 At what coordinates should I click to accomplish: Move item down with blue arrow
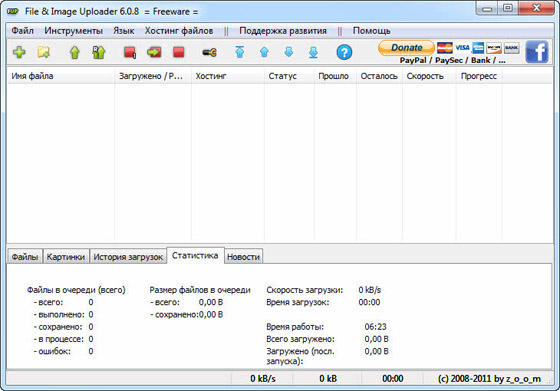[289, 52]
